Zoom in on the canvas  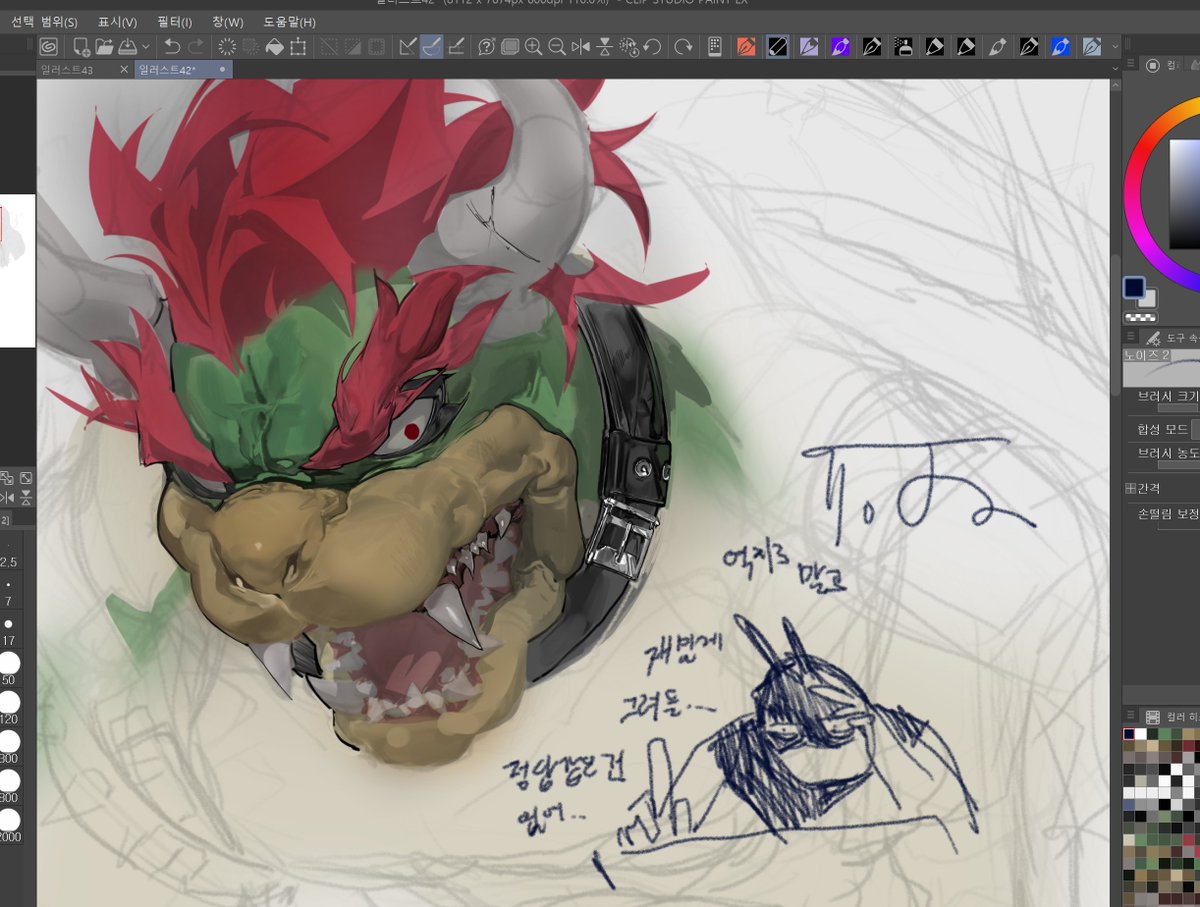[533, 46]
